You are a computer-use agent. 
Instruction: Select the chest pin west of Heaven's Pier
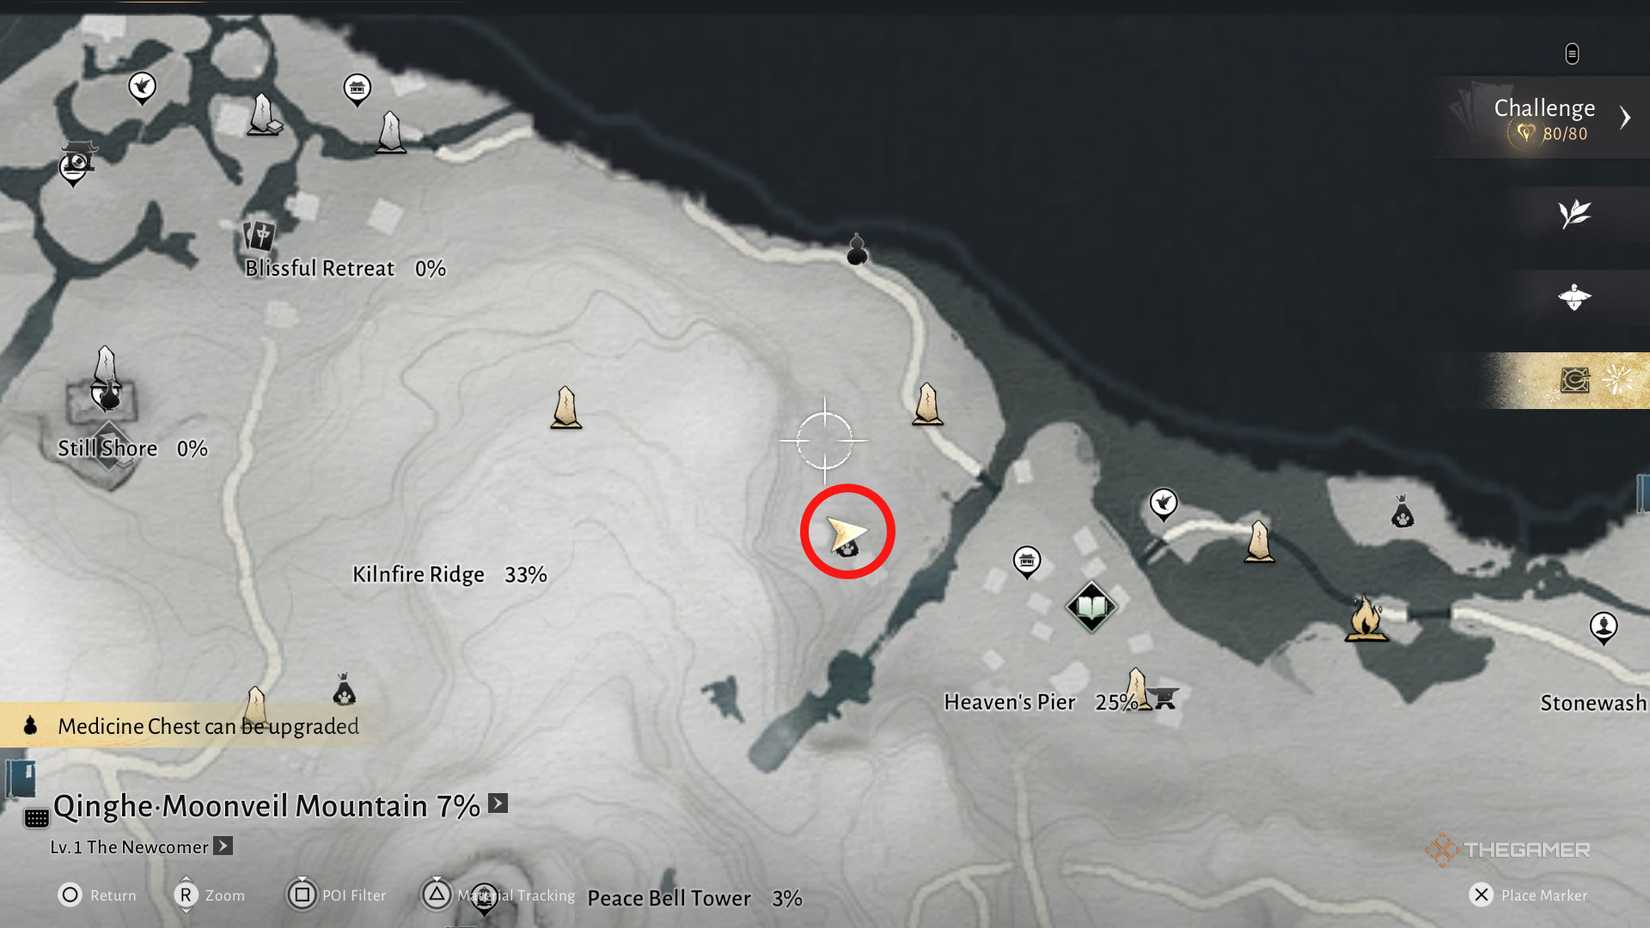click(1027, 562)
